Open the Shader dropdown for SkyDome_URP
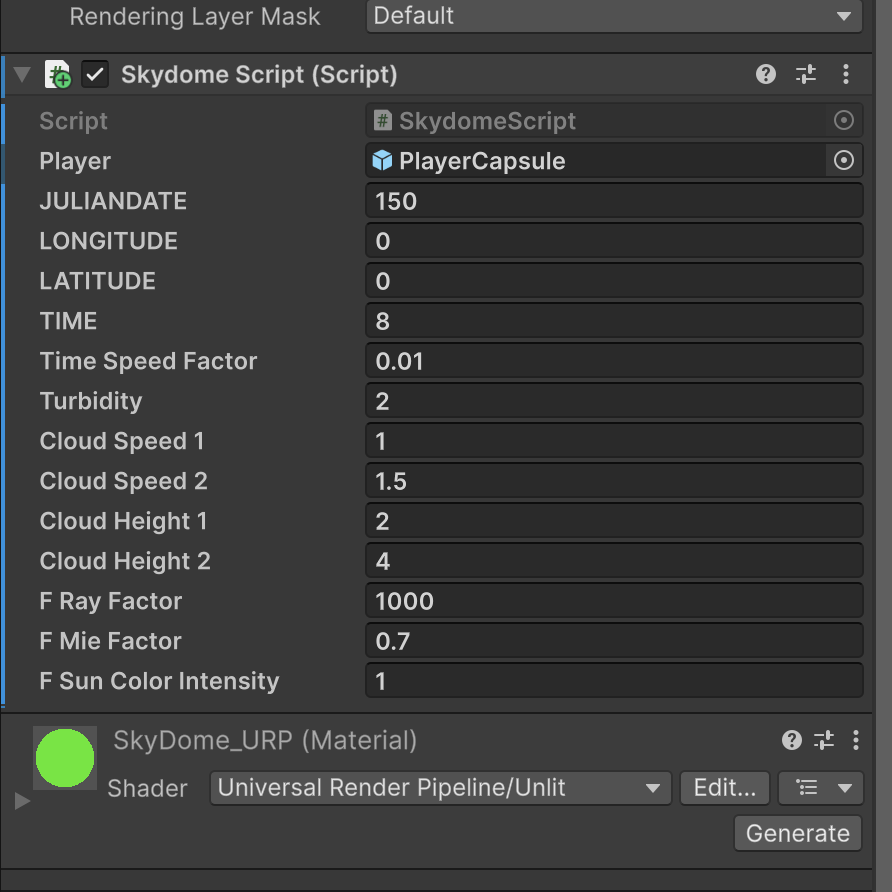Image resolution: width=892 pixels, height=892 pixels. point(440,788)
